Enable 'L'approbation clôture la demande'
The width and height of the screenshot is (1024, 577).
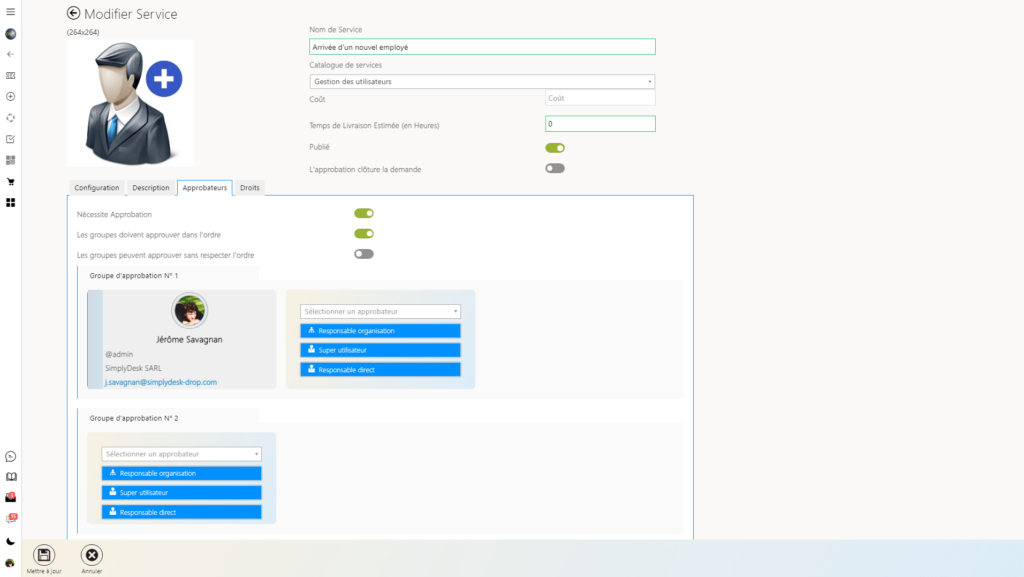557,168
